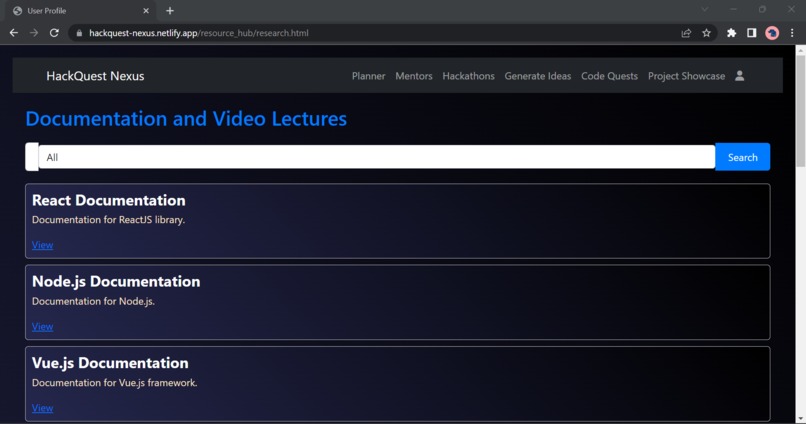
Task: Open the Planner nav link
Action: 369,76
